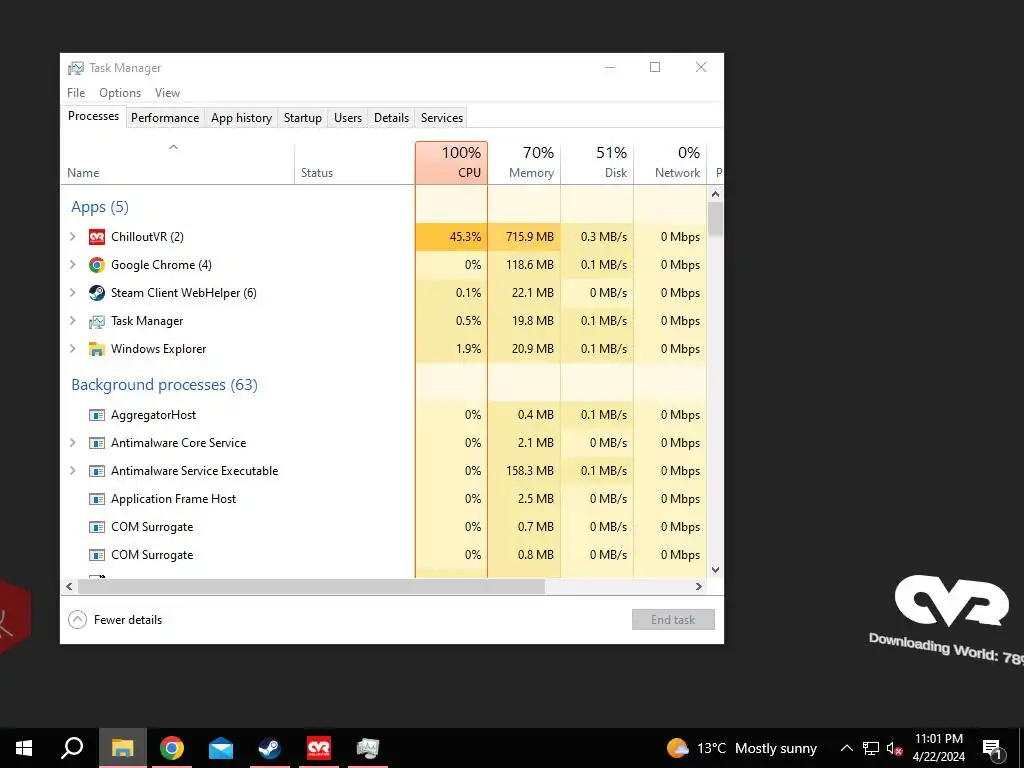Sort processes by CPU column
The height and width of the screenshot is (768, 1024).
coord(451,163)
